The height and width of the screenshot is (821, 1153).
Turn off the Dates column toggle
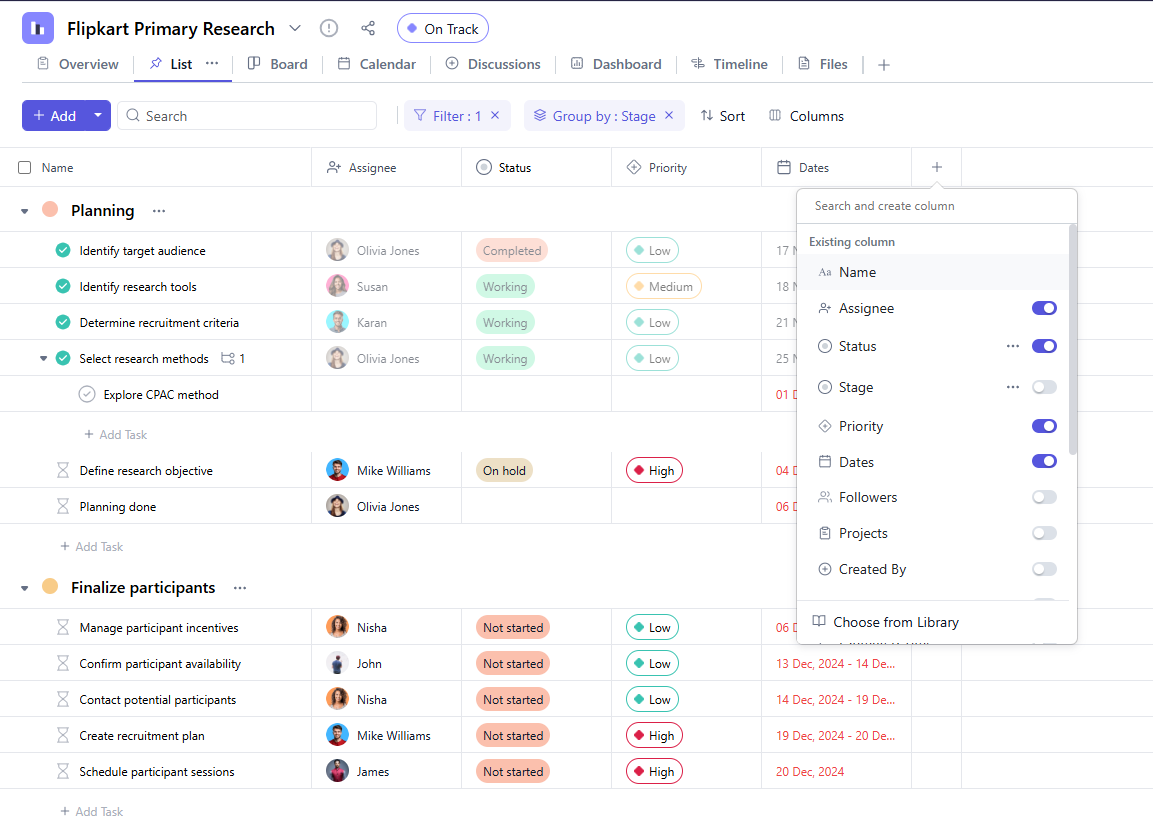pyautogui.click(x=1044, y=462)
